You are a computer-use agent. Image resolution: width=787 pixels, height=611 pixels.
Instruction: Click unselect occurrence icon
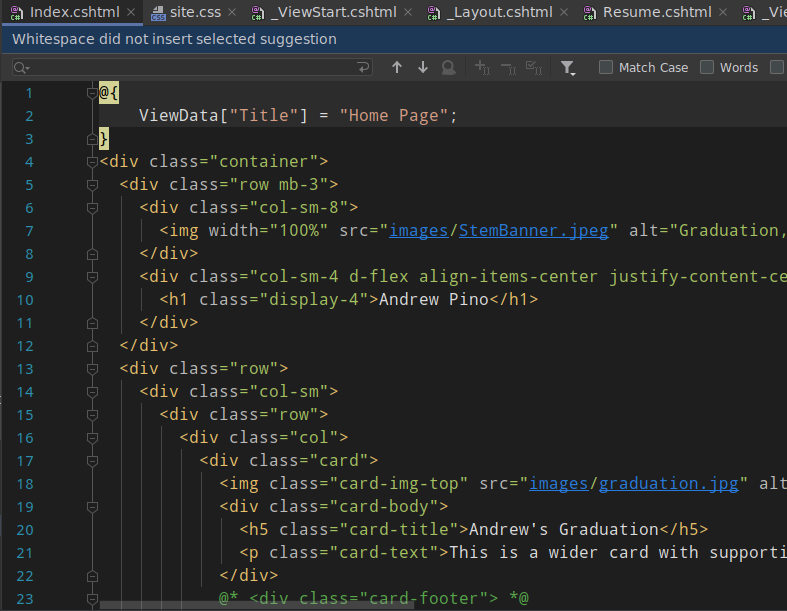508,67
